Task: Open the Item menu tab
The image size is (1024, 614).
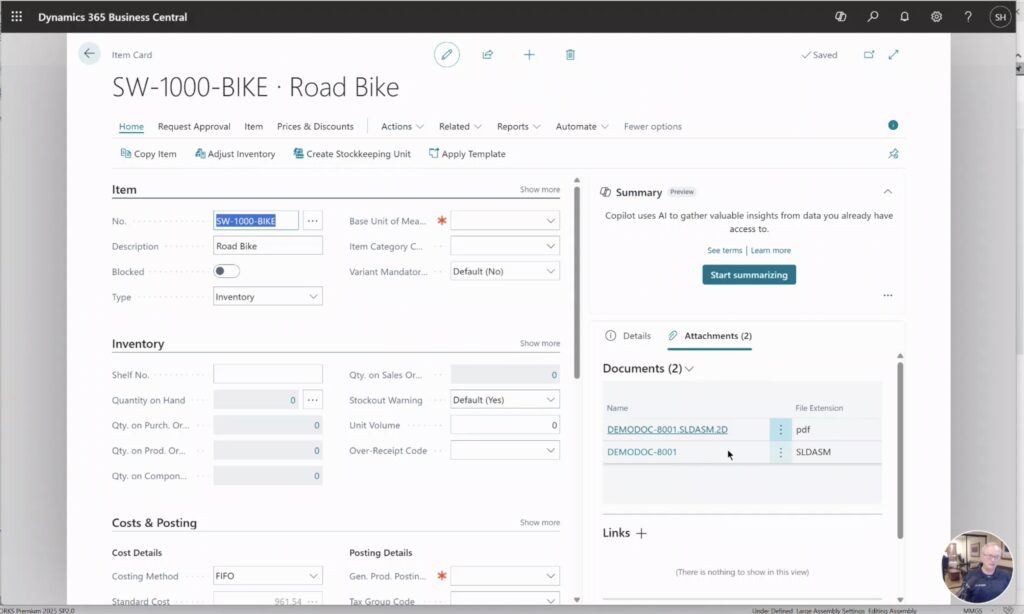Action: click(x=253, y=127)
